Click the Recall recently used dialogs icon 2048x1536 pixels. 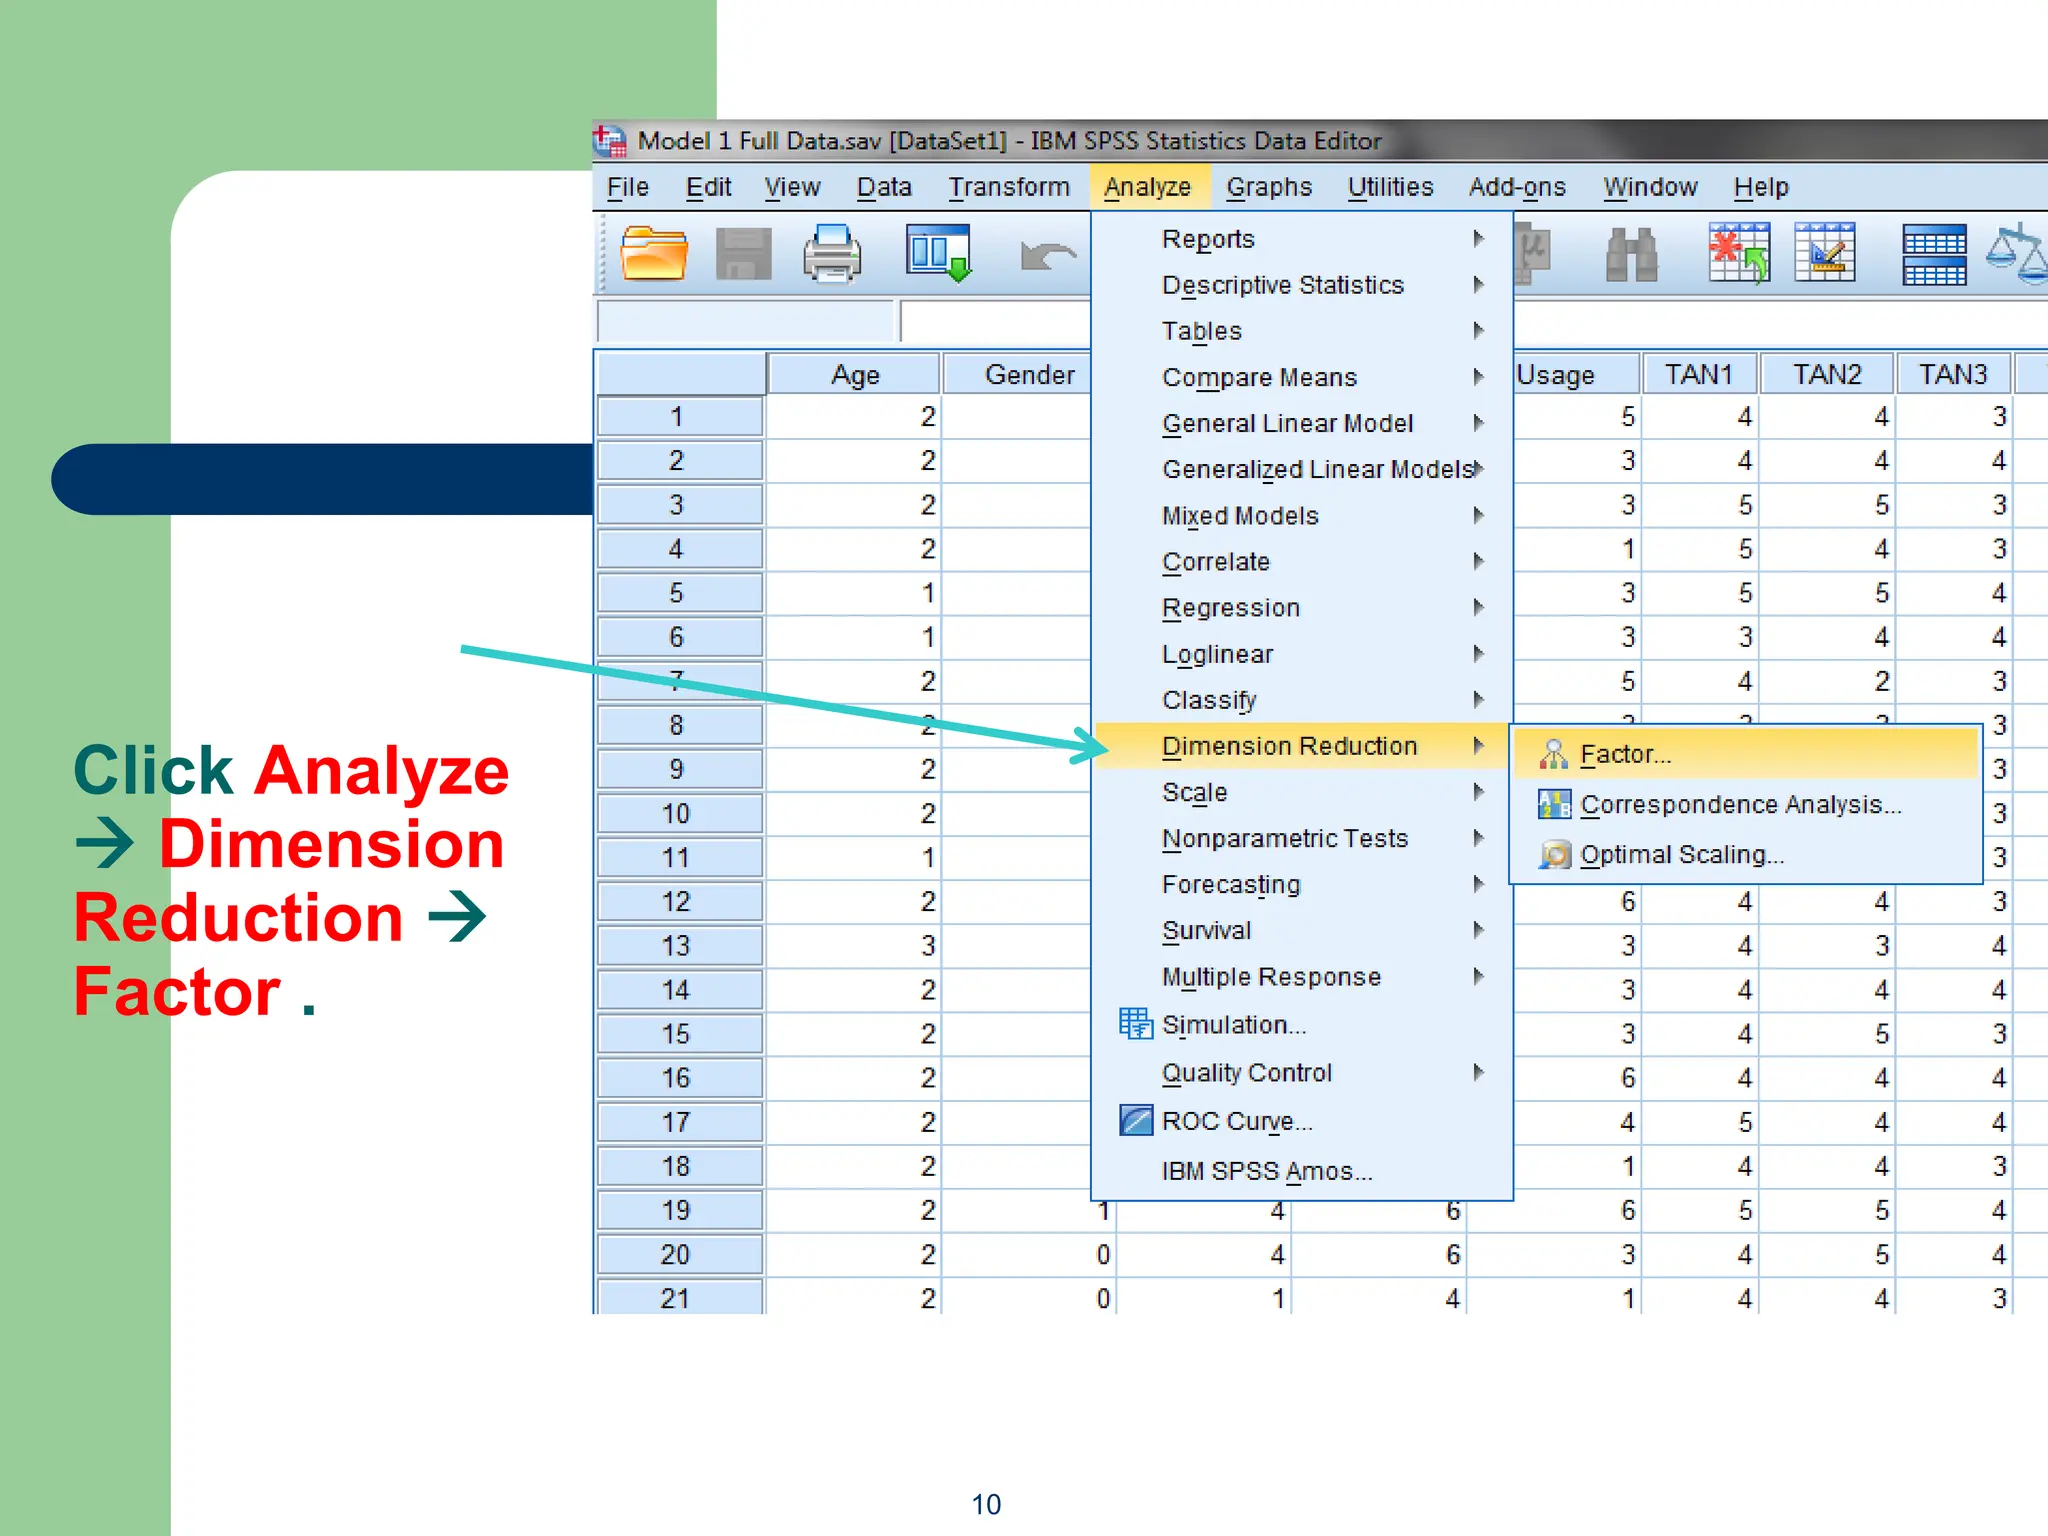[938, 254]
